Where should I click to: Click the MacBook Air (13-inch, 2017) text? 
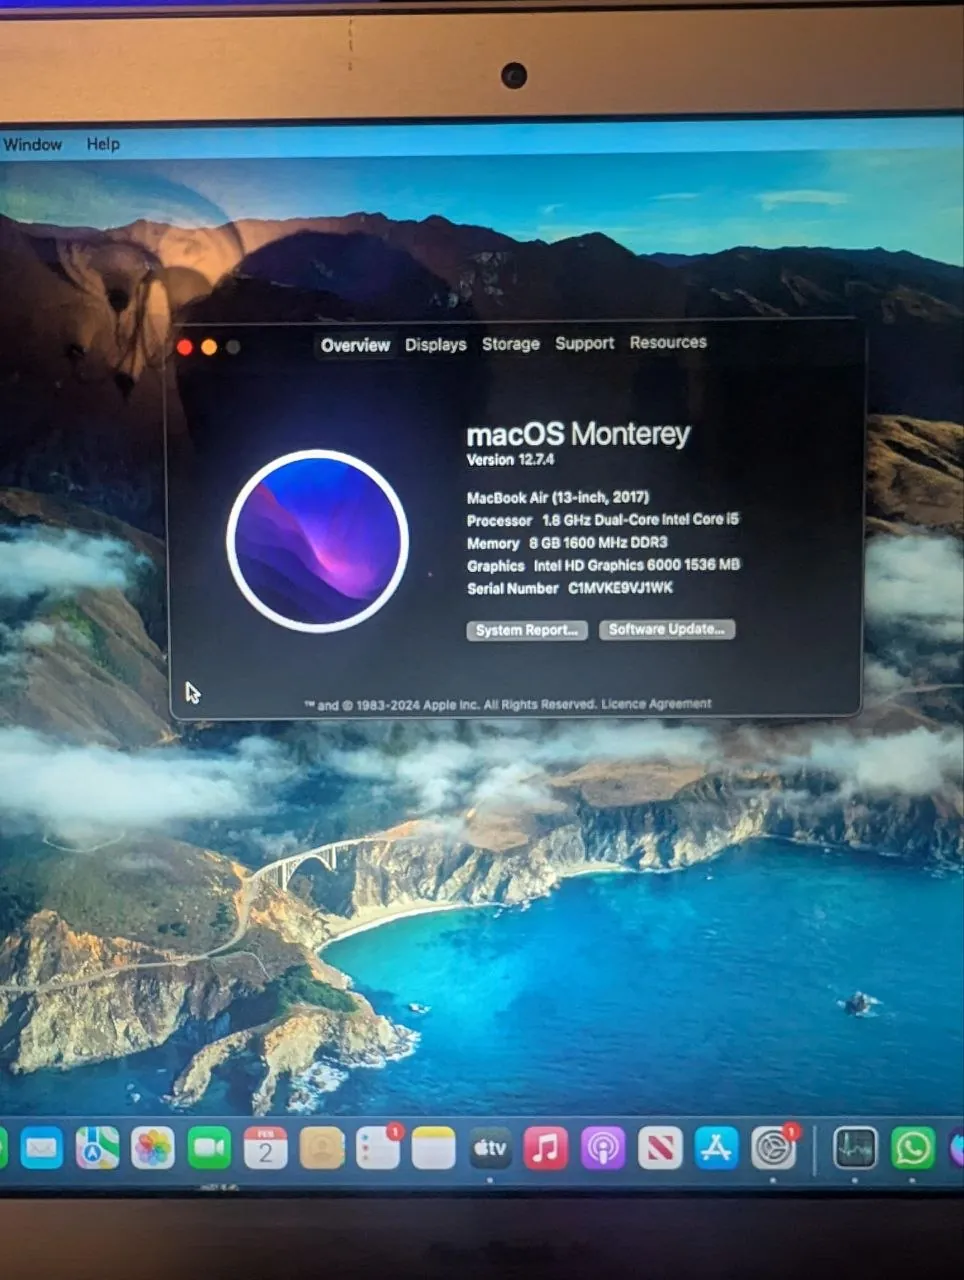click(x=558, y=497)
